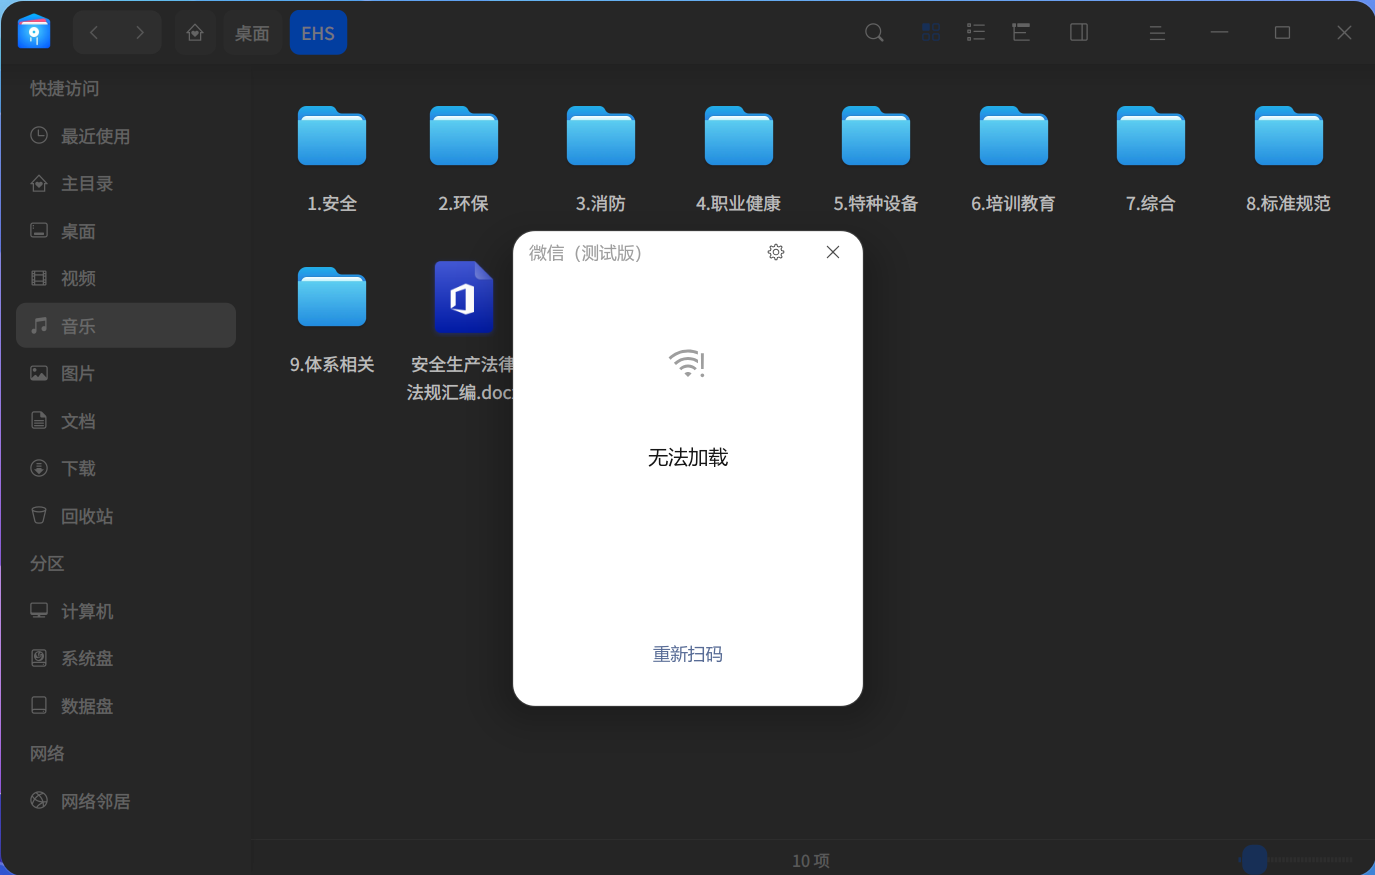
Task: Select the 7.综合 folder
Action: pos(1151,159)
